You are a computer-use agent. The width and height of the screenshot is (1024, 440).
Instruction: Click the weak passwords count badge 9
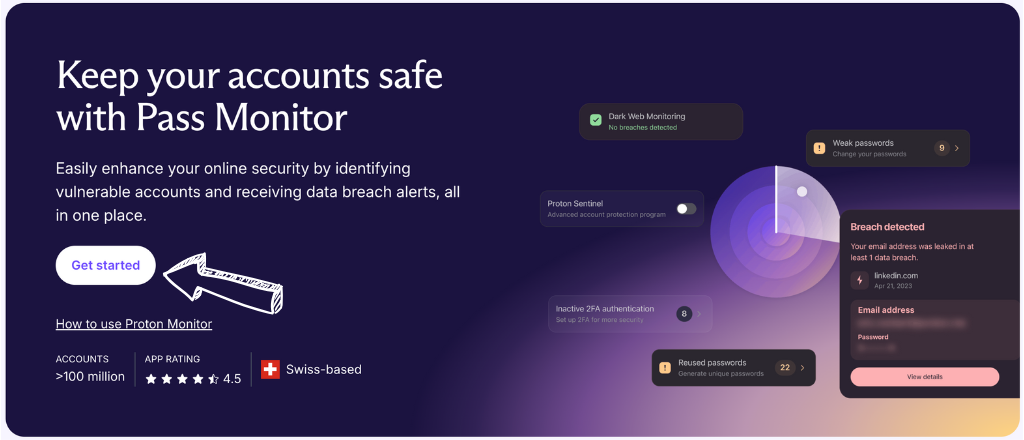tap(941, 148)
